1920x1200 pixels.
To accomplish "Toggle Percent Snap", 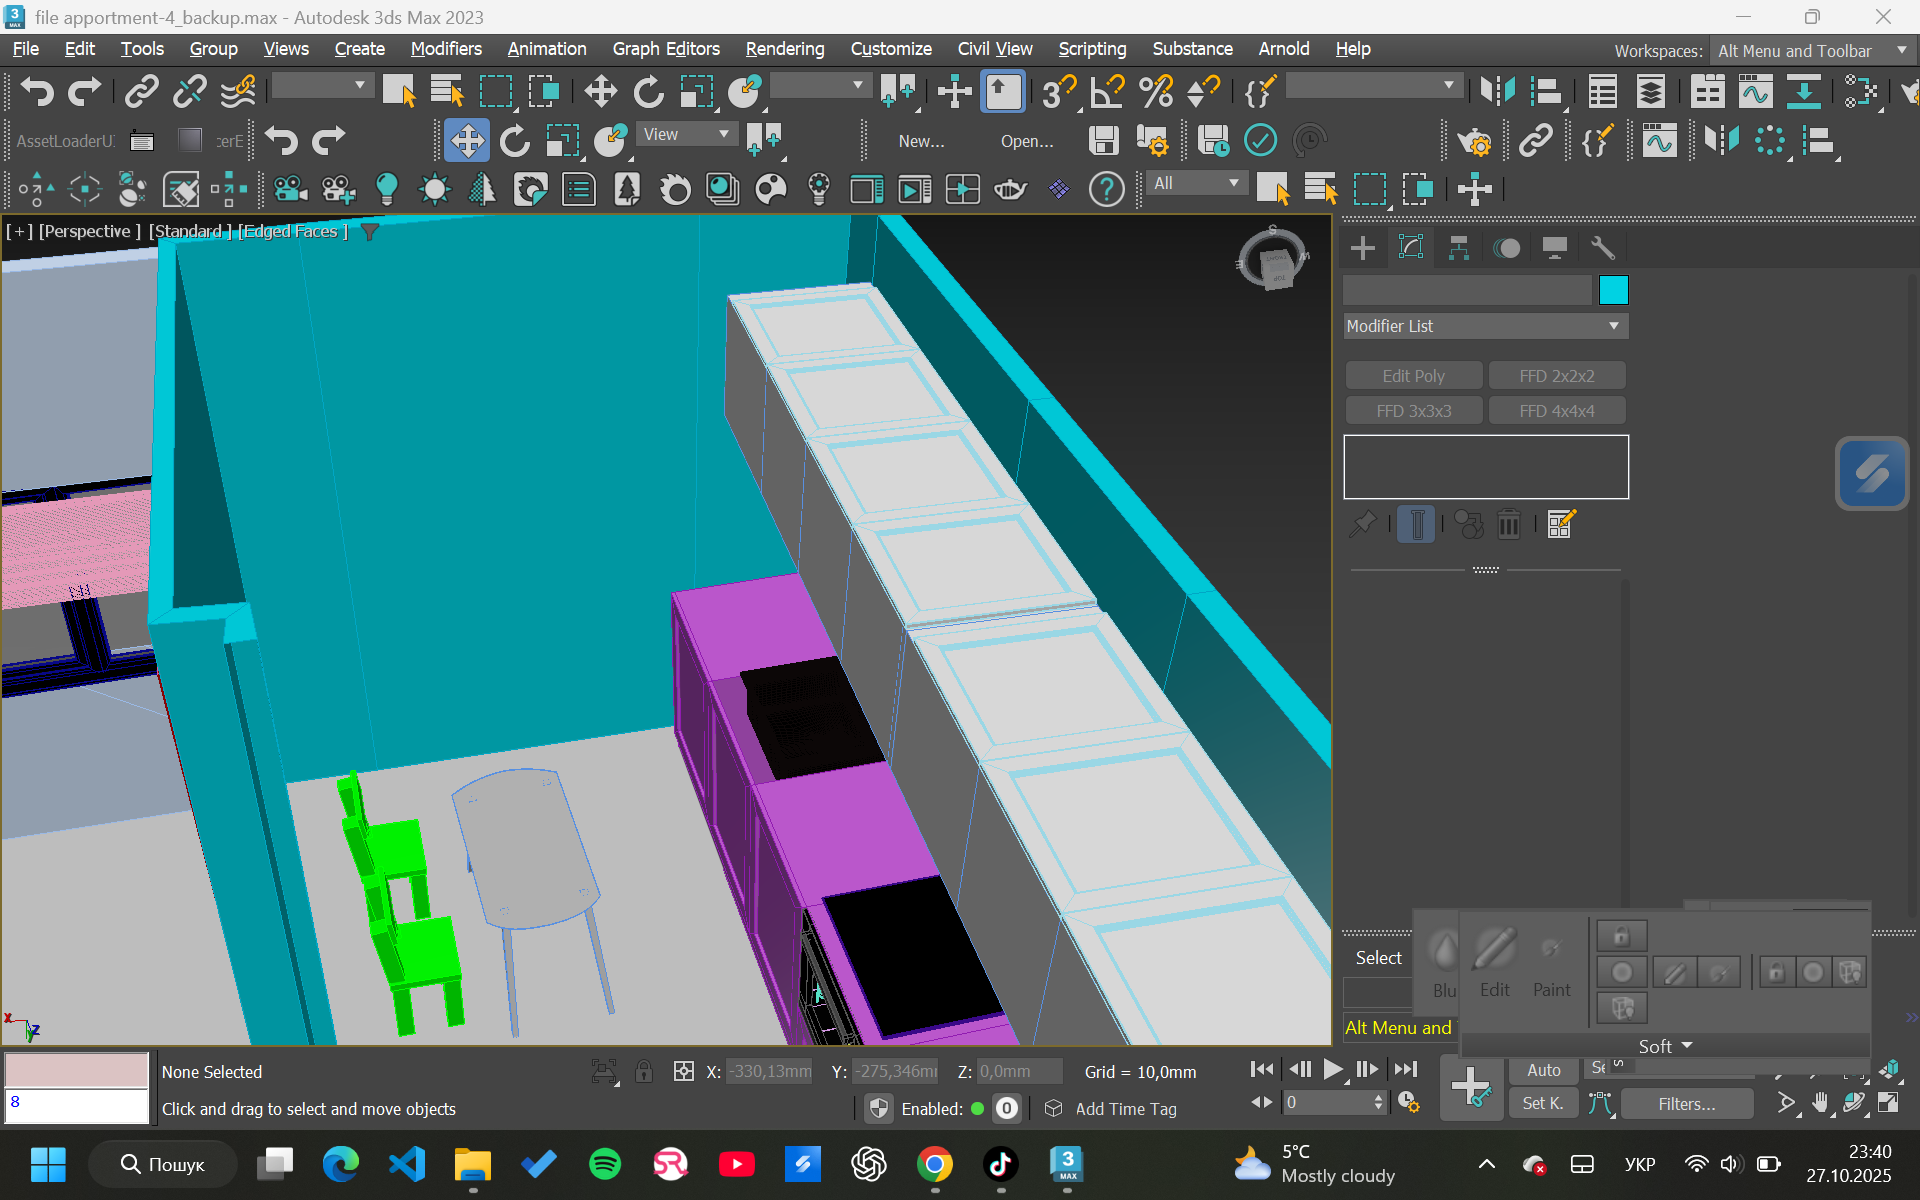I will tap(1156, 92).
